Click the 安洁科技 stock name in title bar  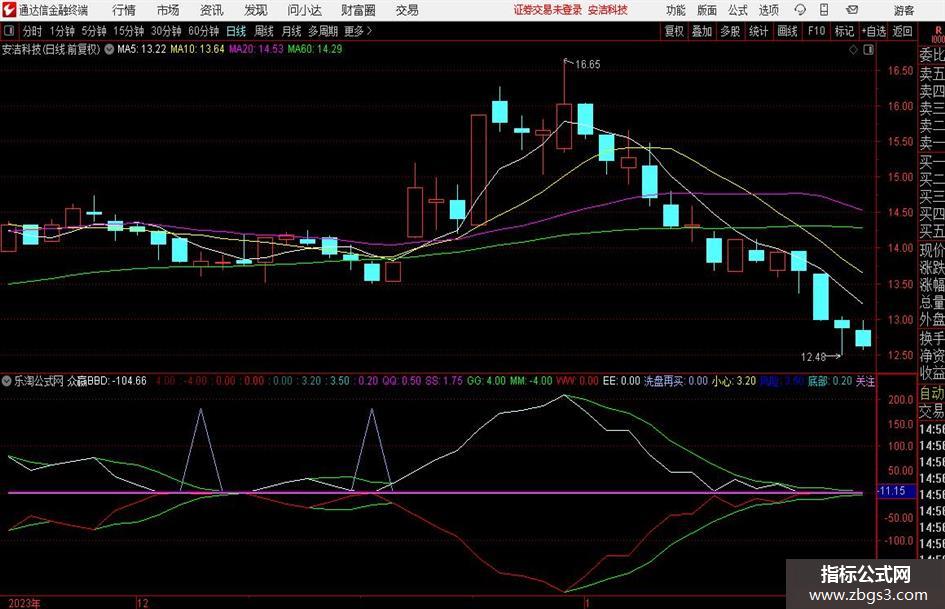click(608, 10)
